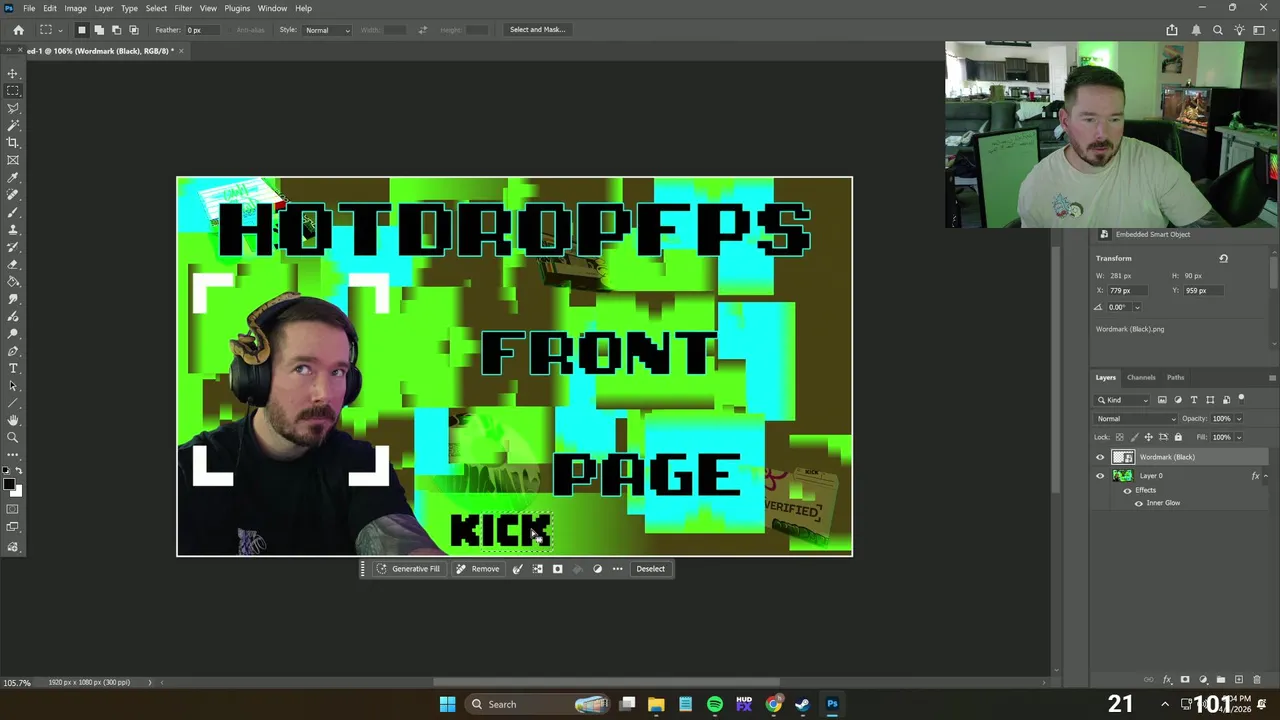The image size is (1280, 720).
Task: Show more options in contextual task bar
Action: coord(617,569)
